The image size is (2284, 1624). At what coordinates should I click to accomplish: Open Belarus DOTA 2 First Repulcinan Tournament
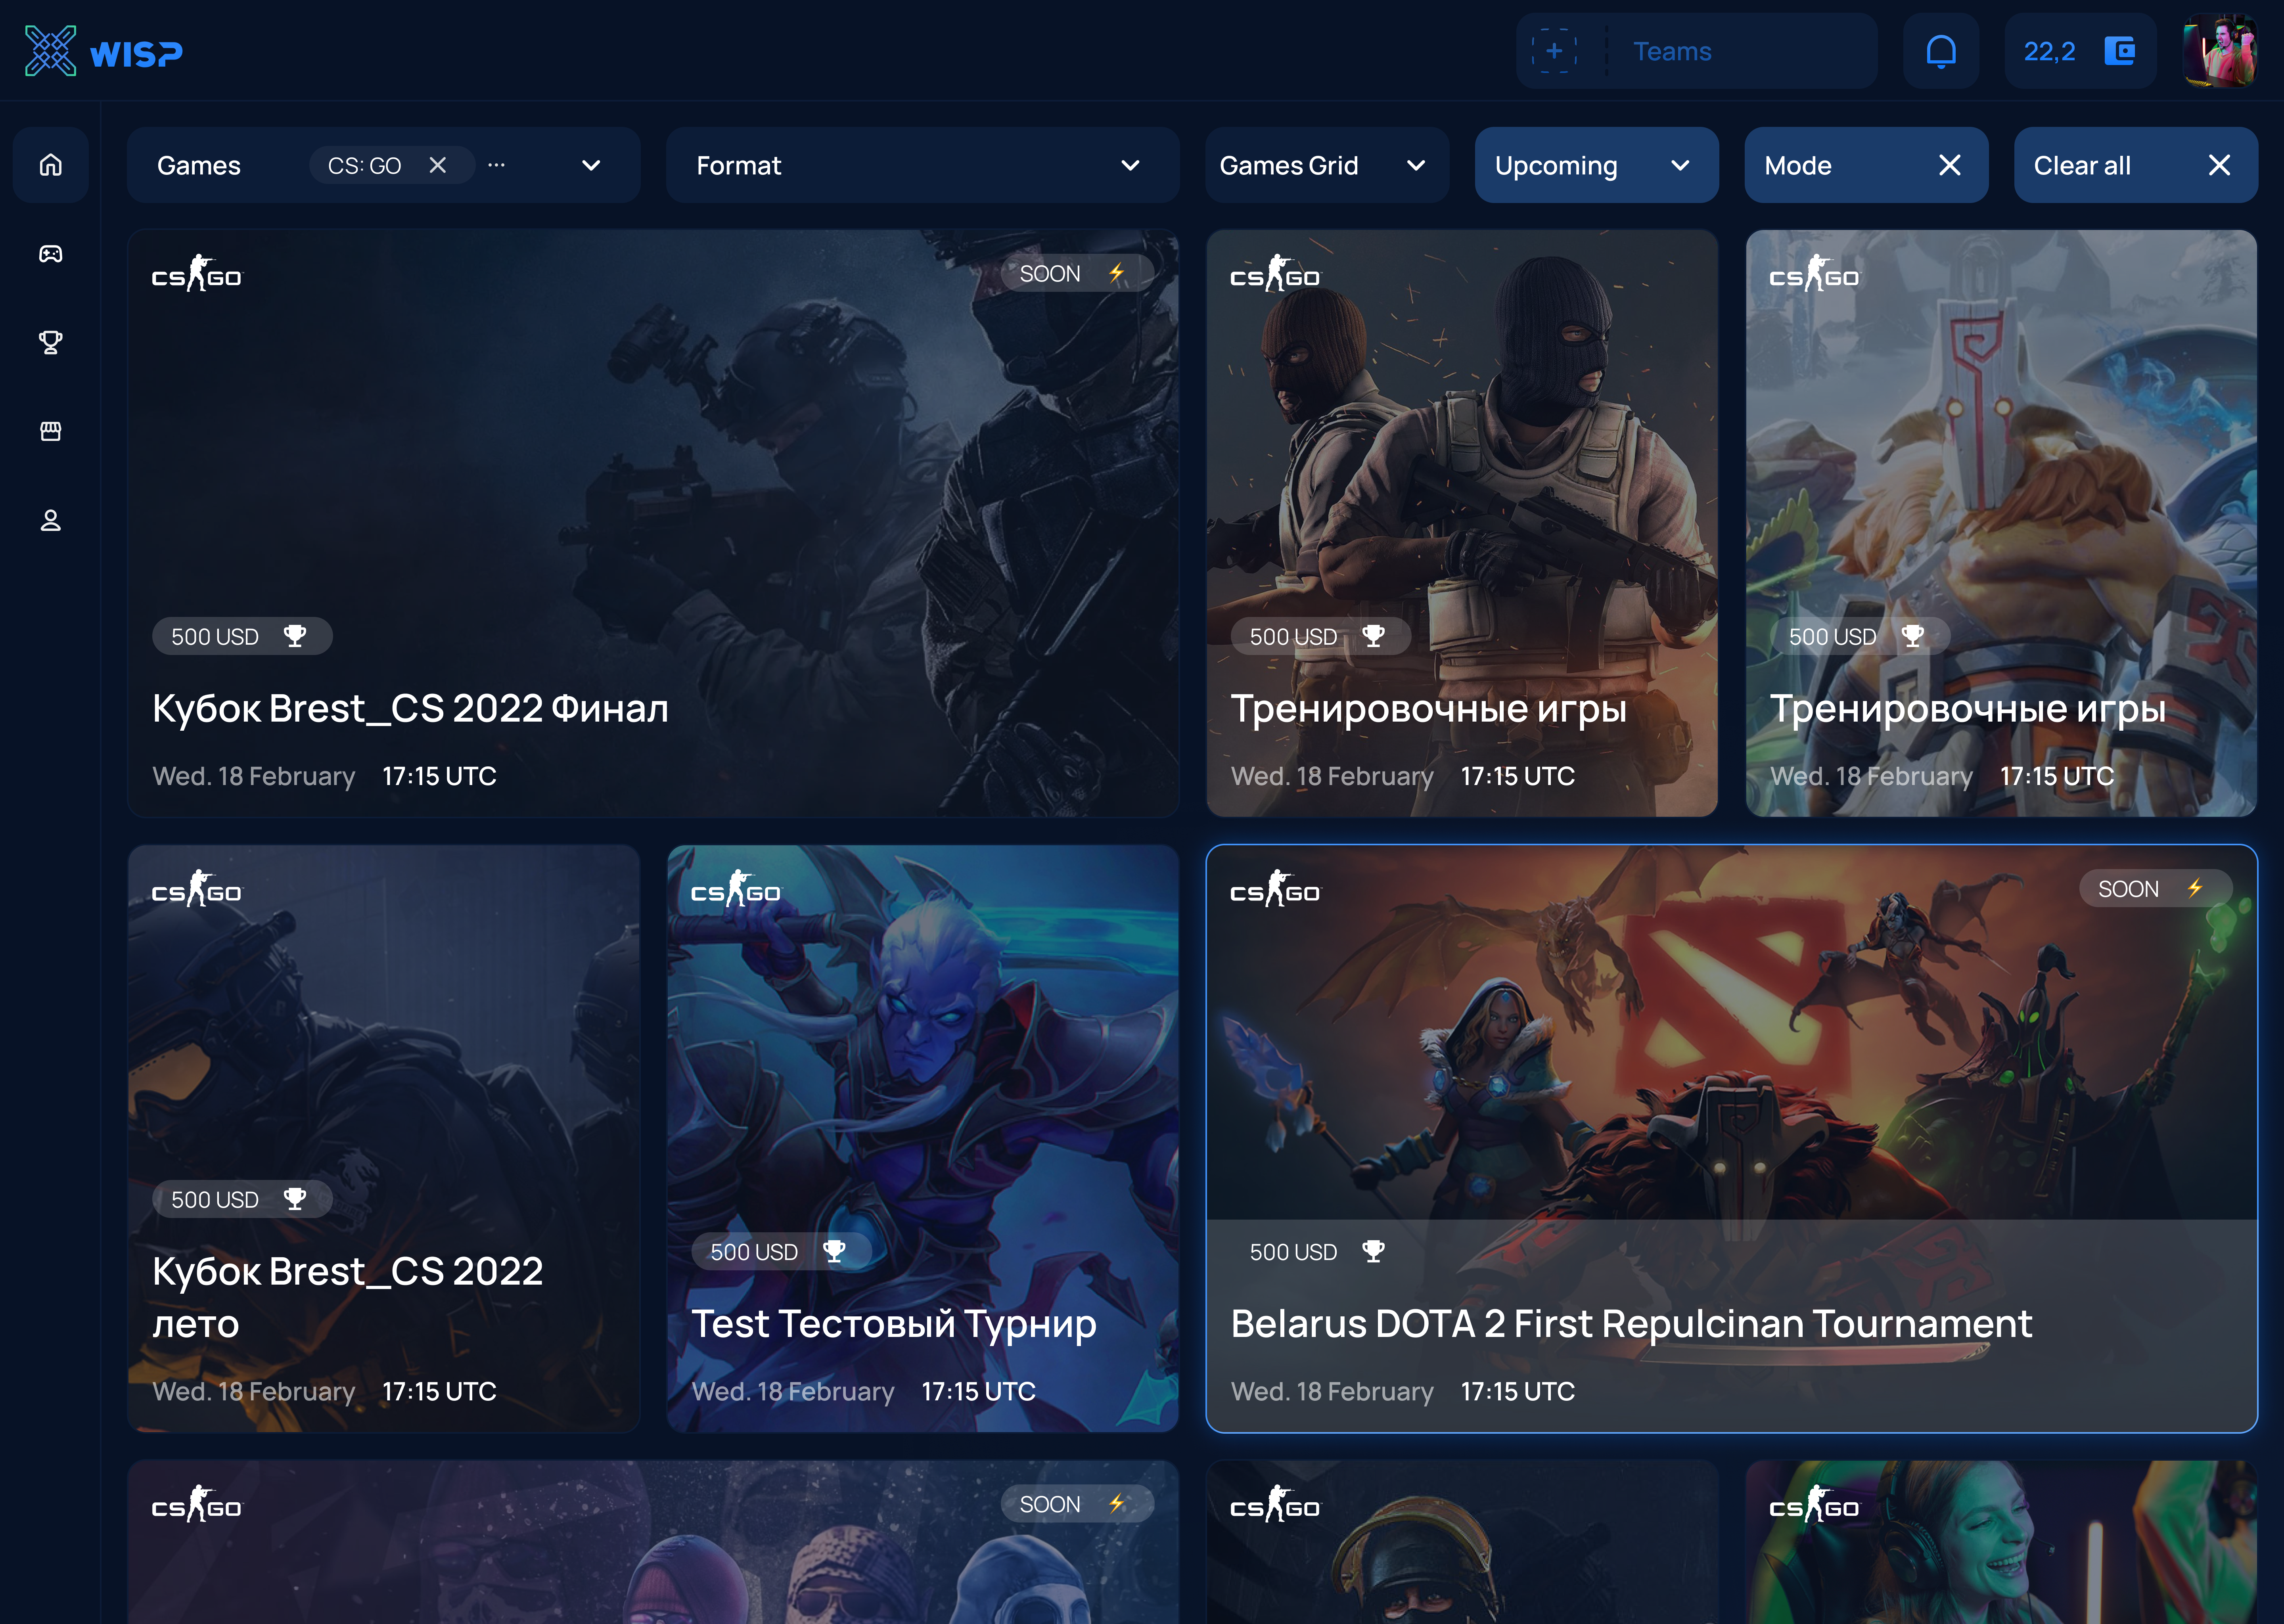coord(1732,1138)
